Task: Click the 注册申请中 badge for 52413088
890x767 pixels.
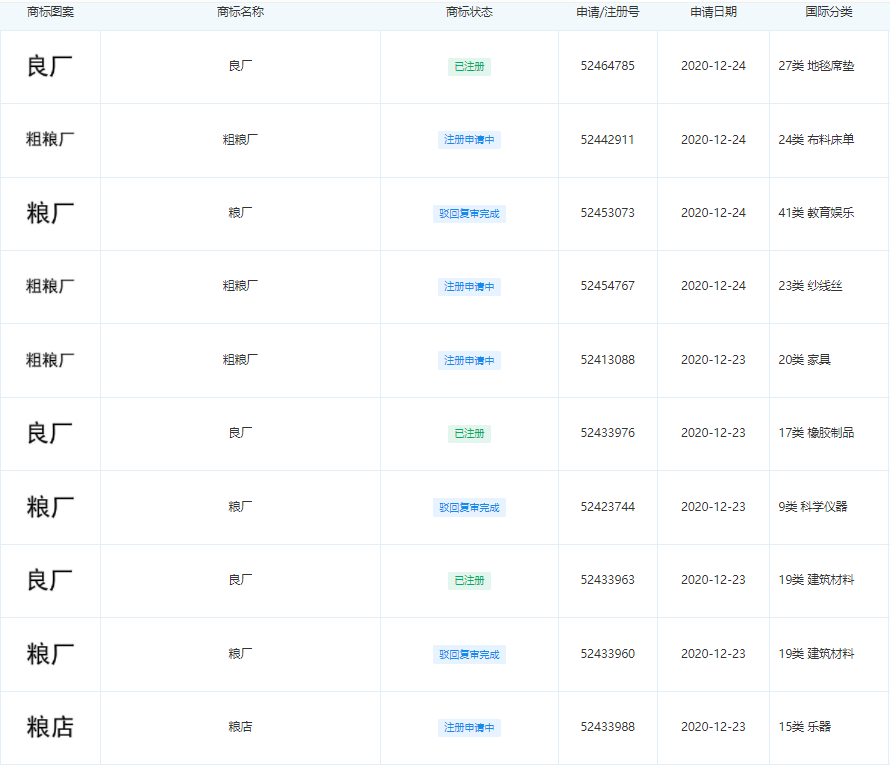Action: (x=469, y=361)
